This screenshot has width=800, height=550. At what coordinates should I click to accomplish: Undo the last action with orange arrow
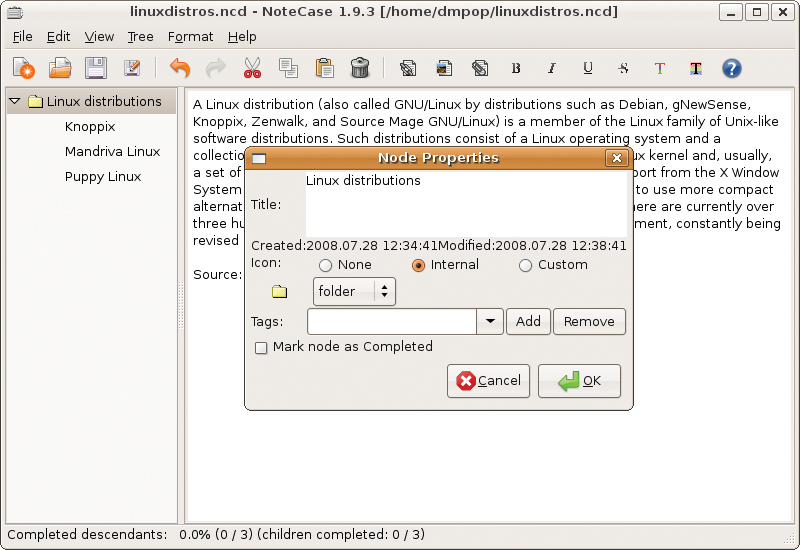click(180, 68)
